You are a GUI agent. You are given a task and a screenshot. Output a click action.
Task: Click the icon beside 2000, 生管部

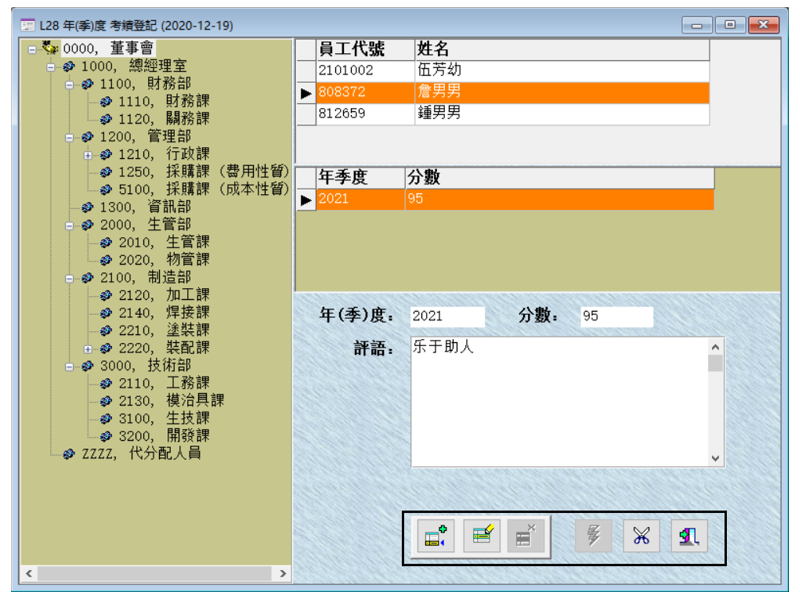coord(88,225)
